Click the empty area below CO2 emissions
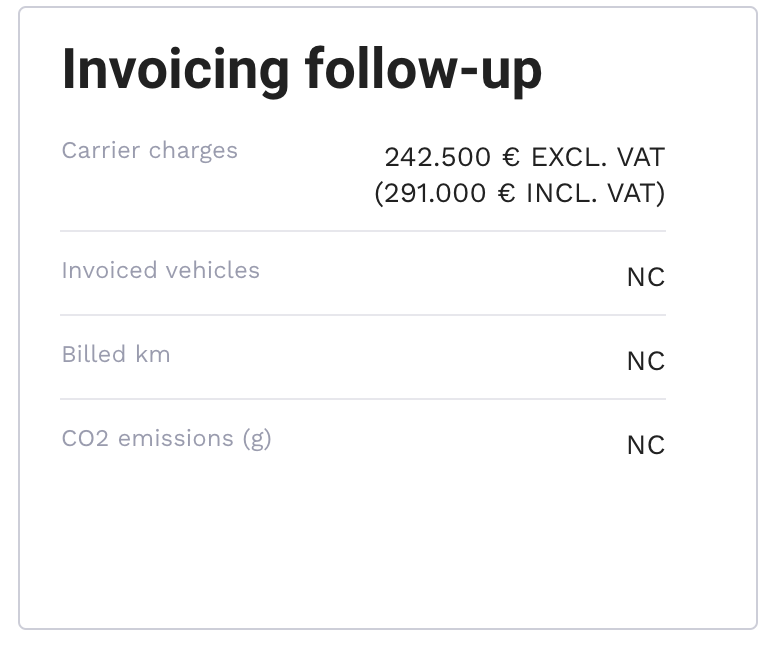This screenshot has height=654, width=772. coord(362,540)
